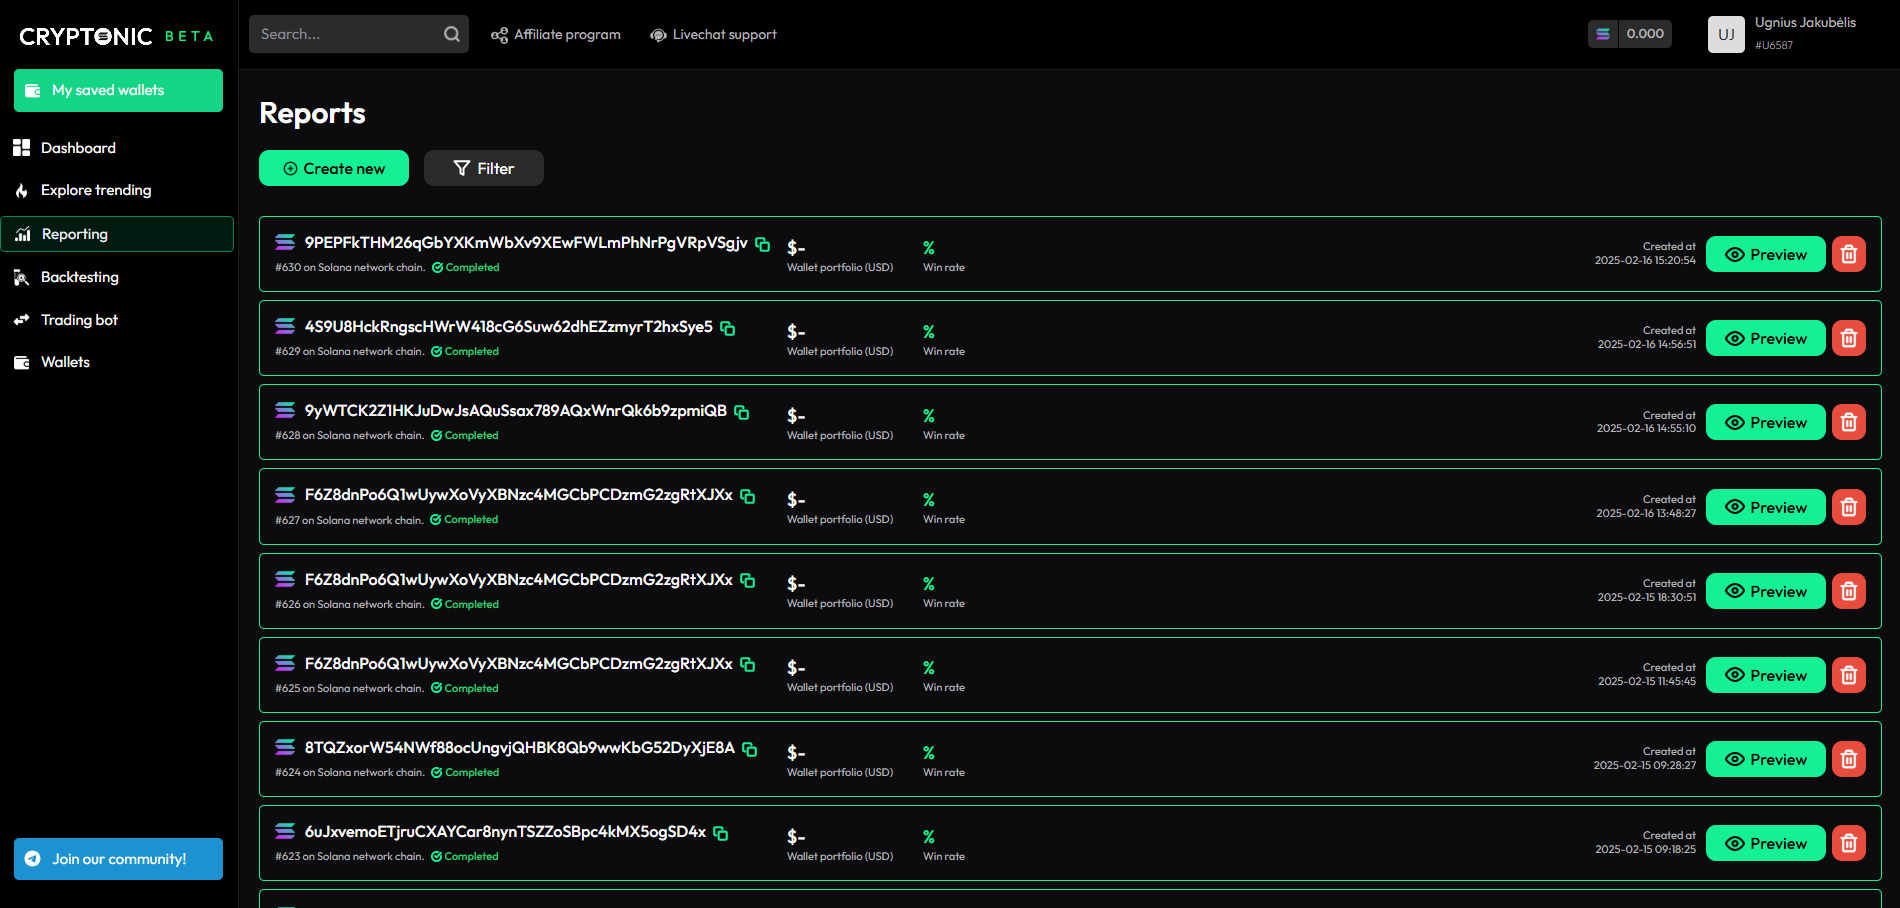Preview report #628
1900x908 pixels.
1766,422
